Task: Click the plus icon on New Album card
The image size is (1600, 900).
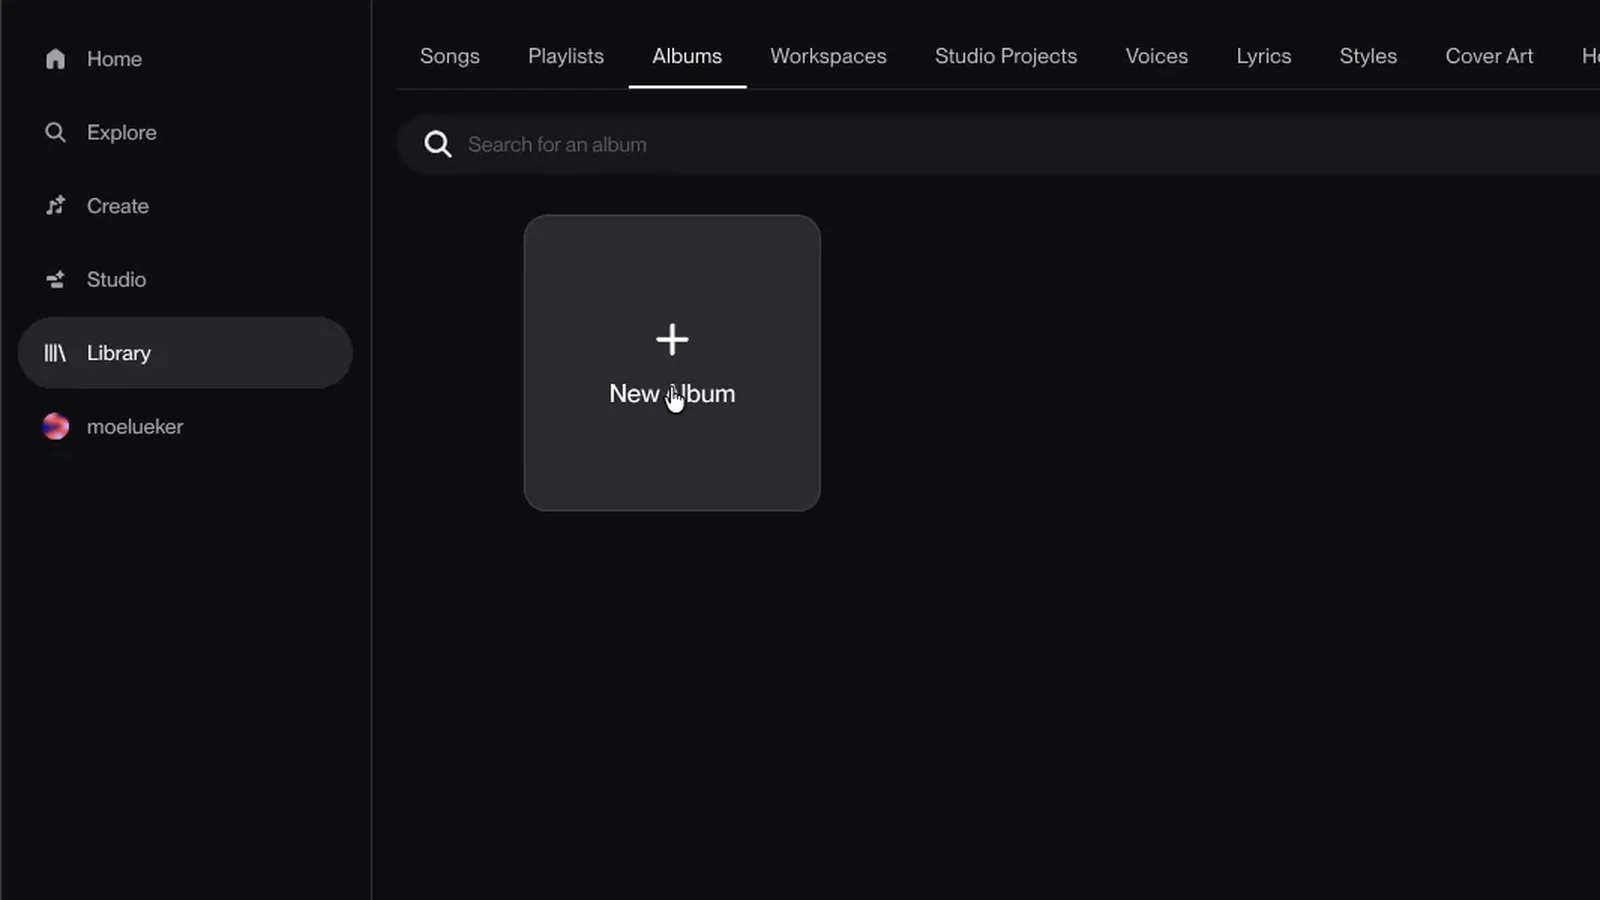Action: pyautogui.click(x=672, y=339)
